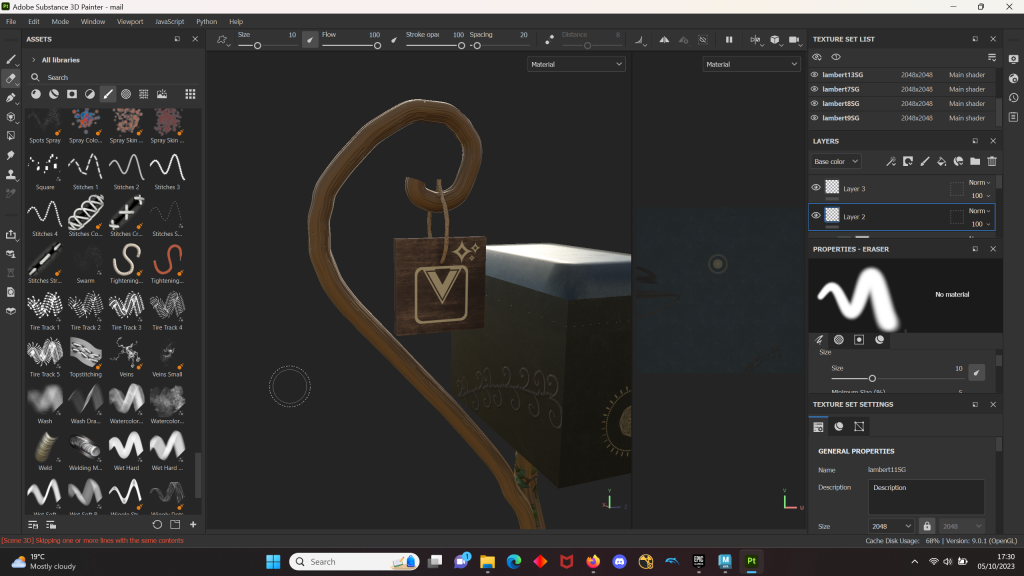The width and height of the screenshot is (1024, 576).
Task: Open Display settings from right dock
Action: (1014, 59)
